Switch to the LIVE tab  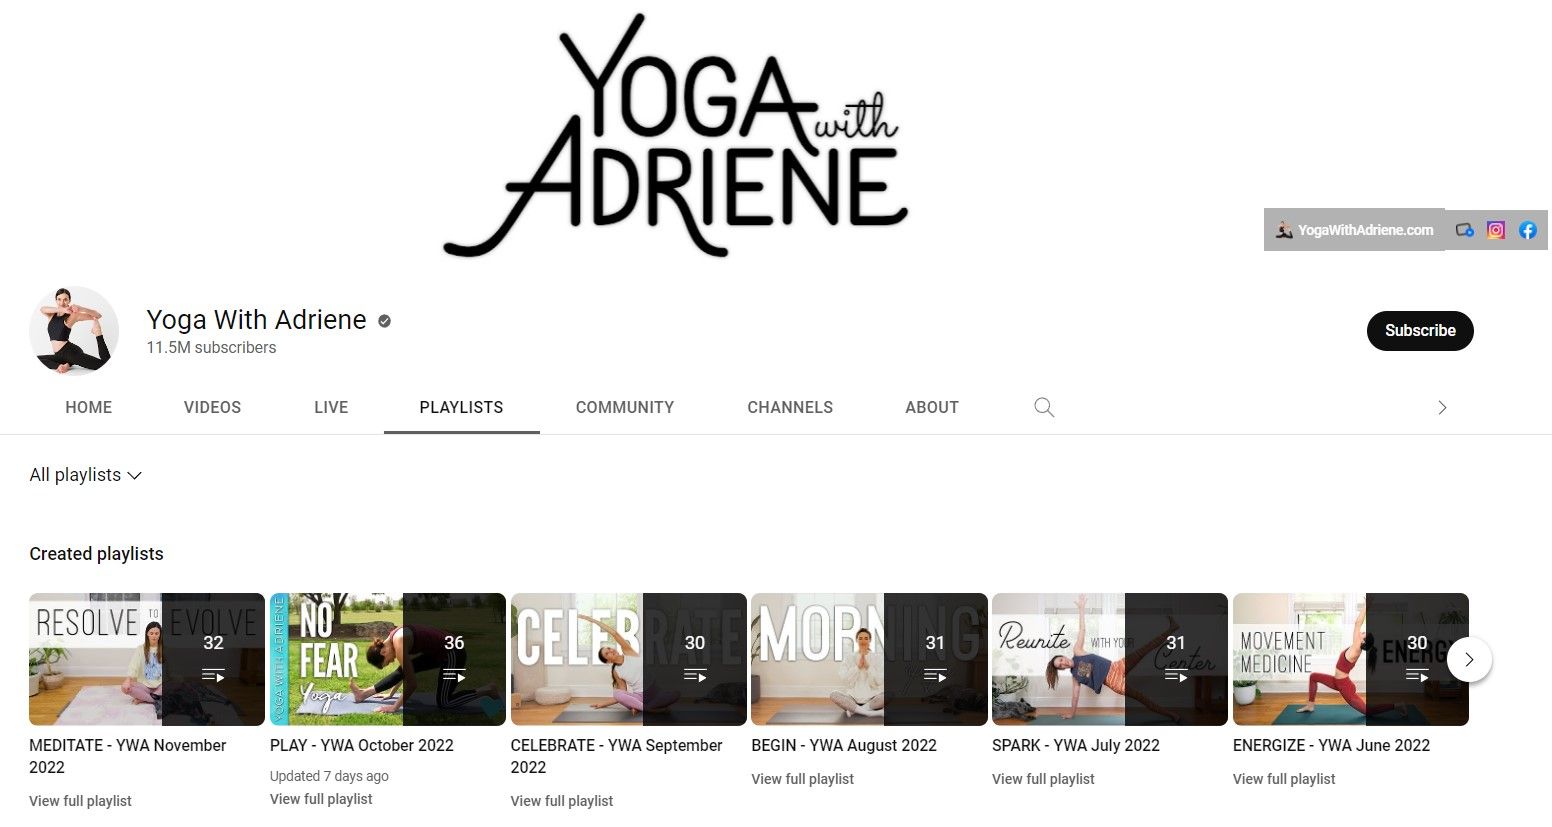coord(331,407)
